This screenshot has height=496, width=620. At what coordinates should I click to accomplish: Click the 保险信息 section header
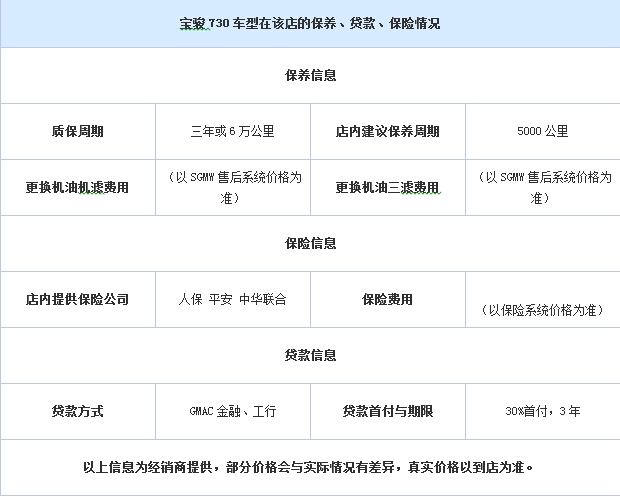310,244
